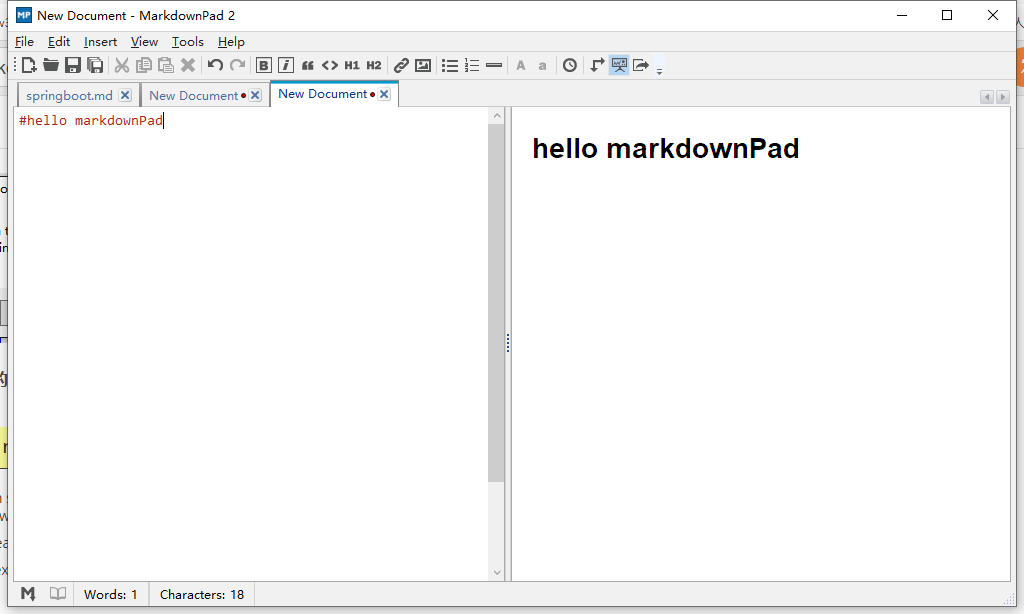The height and width of the screenshot is (614, 1024).
Task: Open the toolbar overflow dropdown
Action: 658,69
